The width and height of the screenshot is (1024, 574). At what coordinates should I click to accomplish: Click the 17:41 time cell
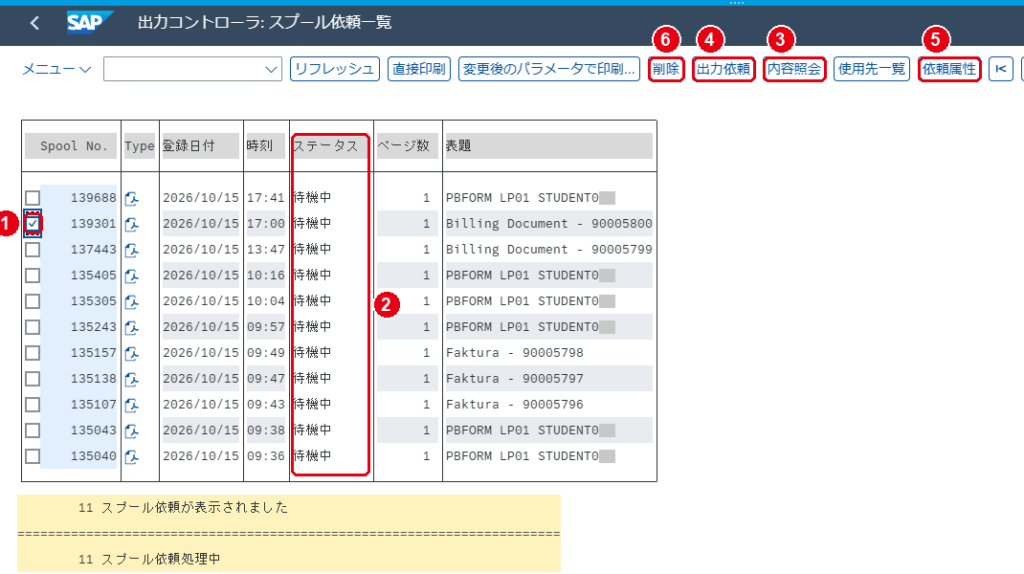266,198
